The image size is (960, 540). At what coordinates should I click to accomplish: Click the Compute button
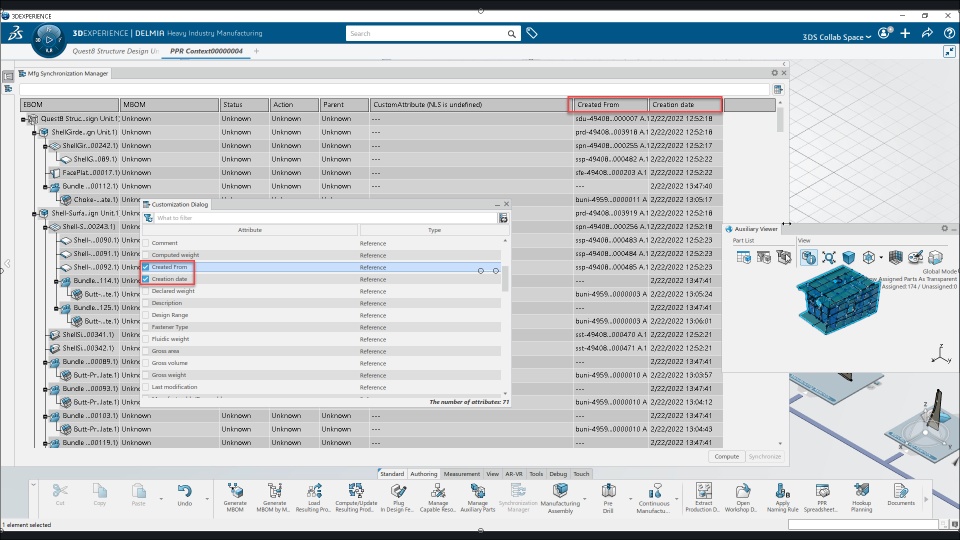tap(726, 456)
